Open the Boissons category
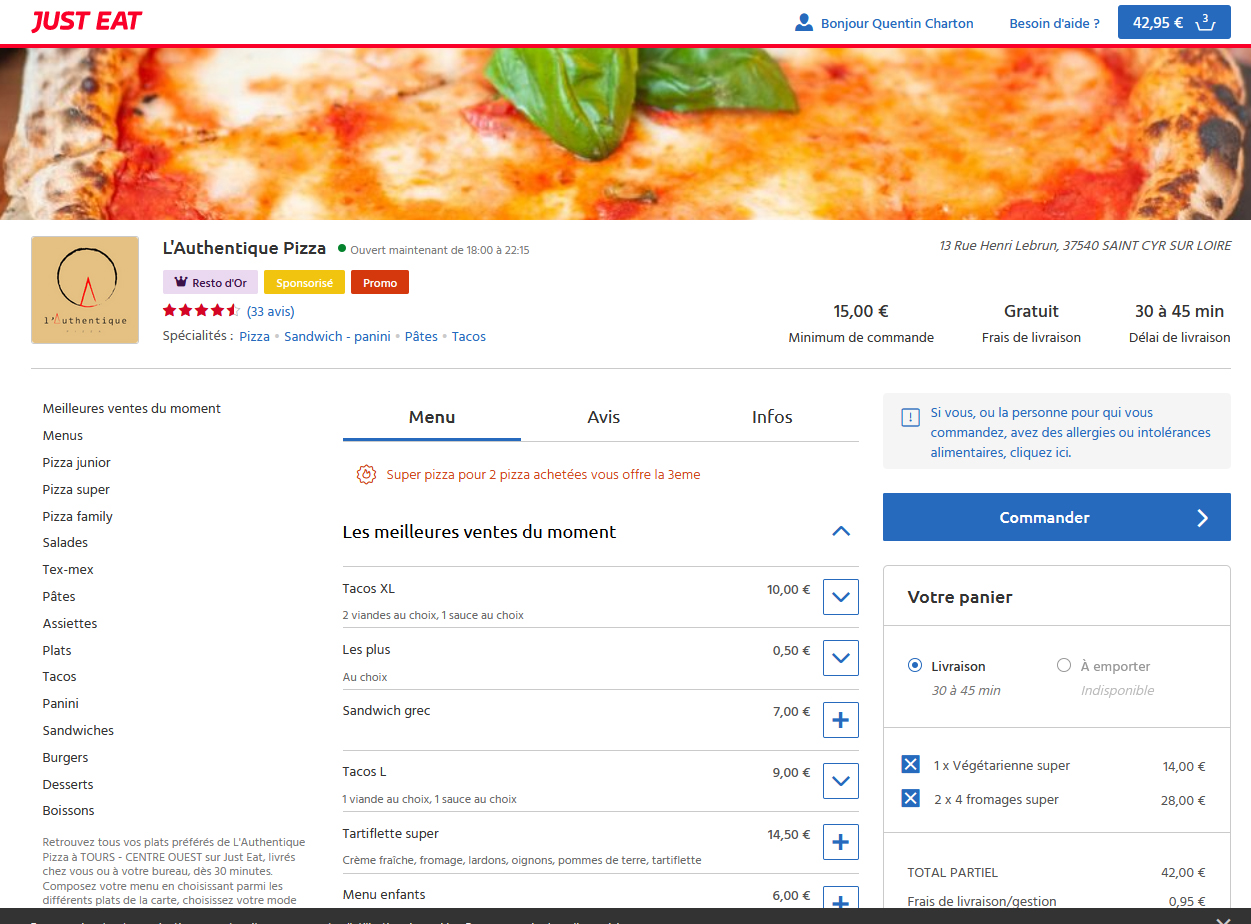1251x924 pixels. tap(69, 811)
